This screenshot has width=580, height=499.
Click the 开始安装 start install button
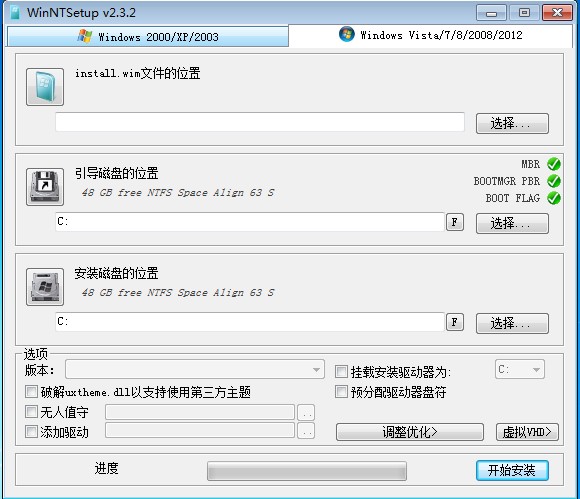512,471
